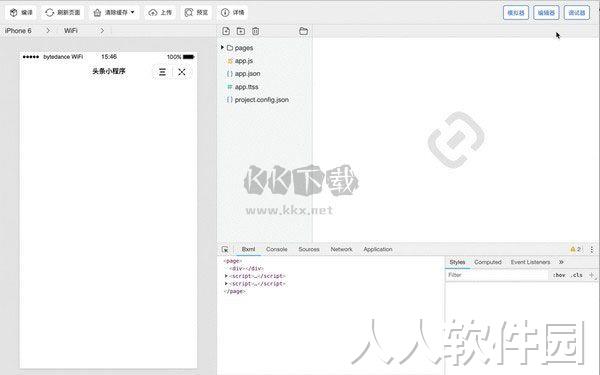The width and height of the screenshot is (600, 375).
Task: Expand the pages folder
Action: coord(222,47)
